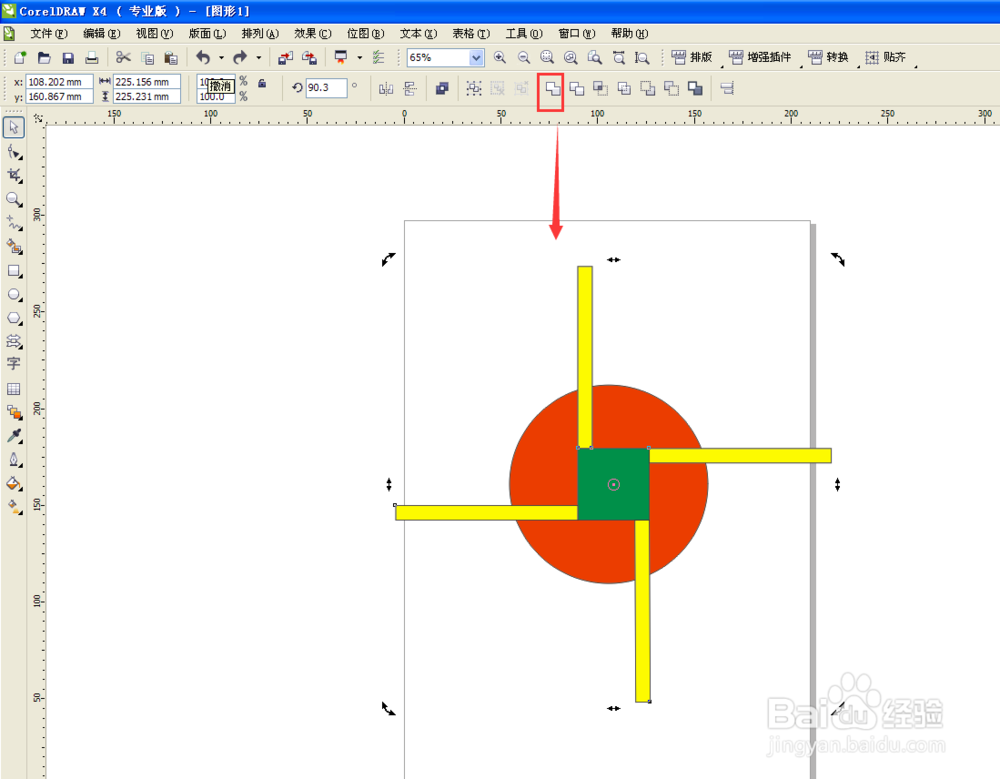Open Align and distribute icon
Image resolution: width=1000 pixels, height=779 pixels.
[727, 89]
